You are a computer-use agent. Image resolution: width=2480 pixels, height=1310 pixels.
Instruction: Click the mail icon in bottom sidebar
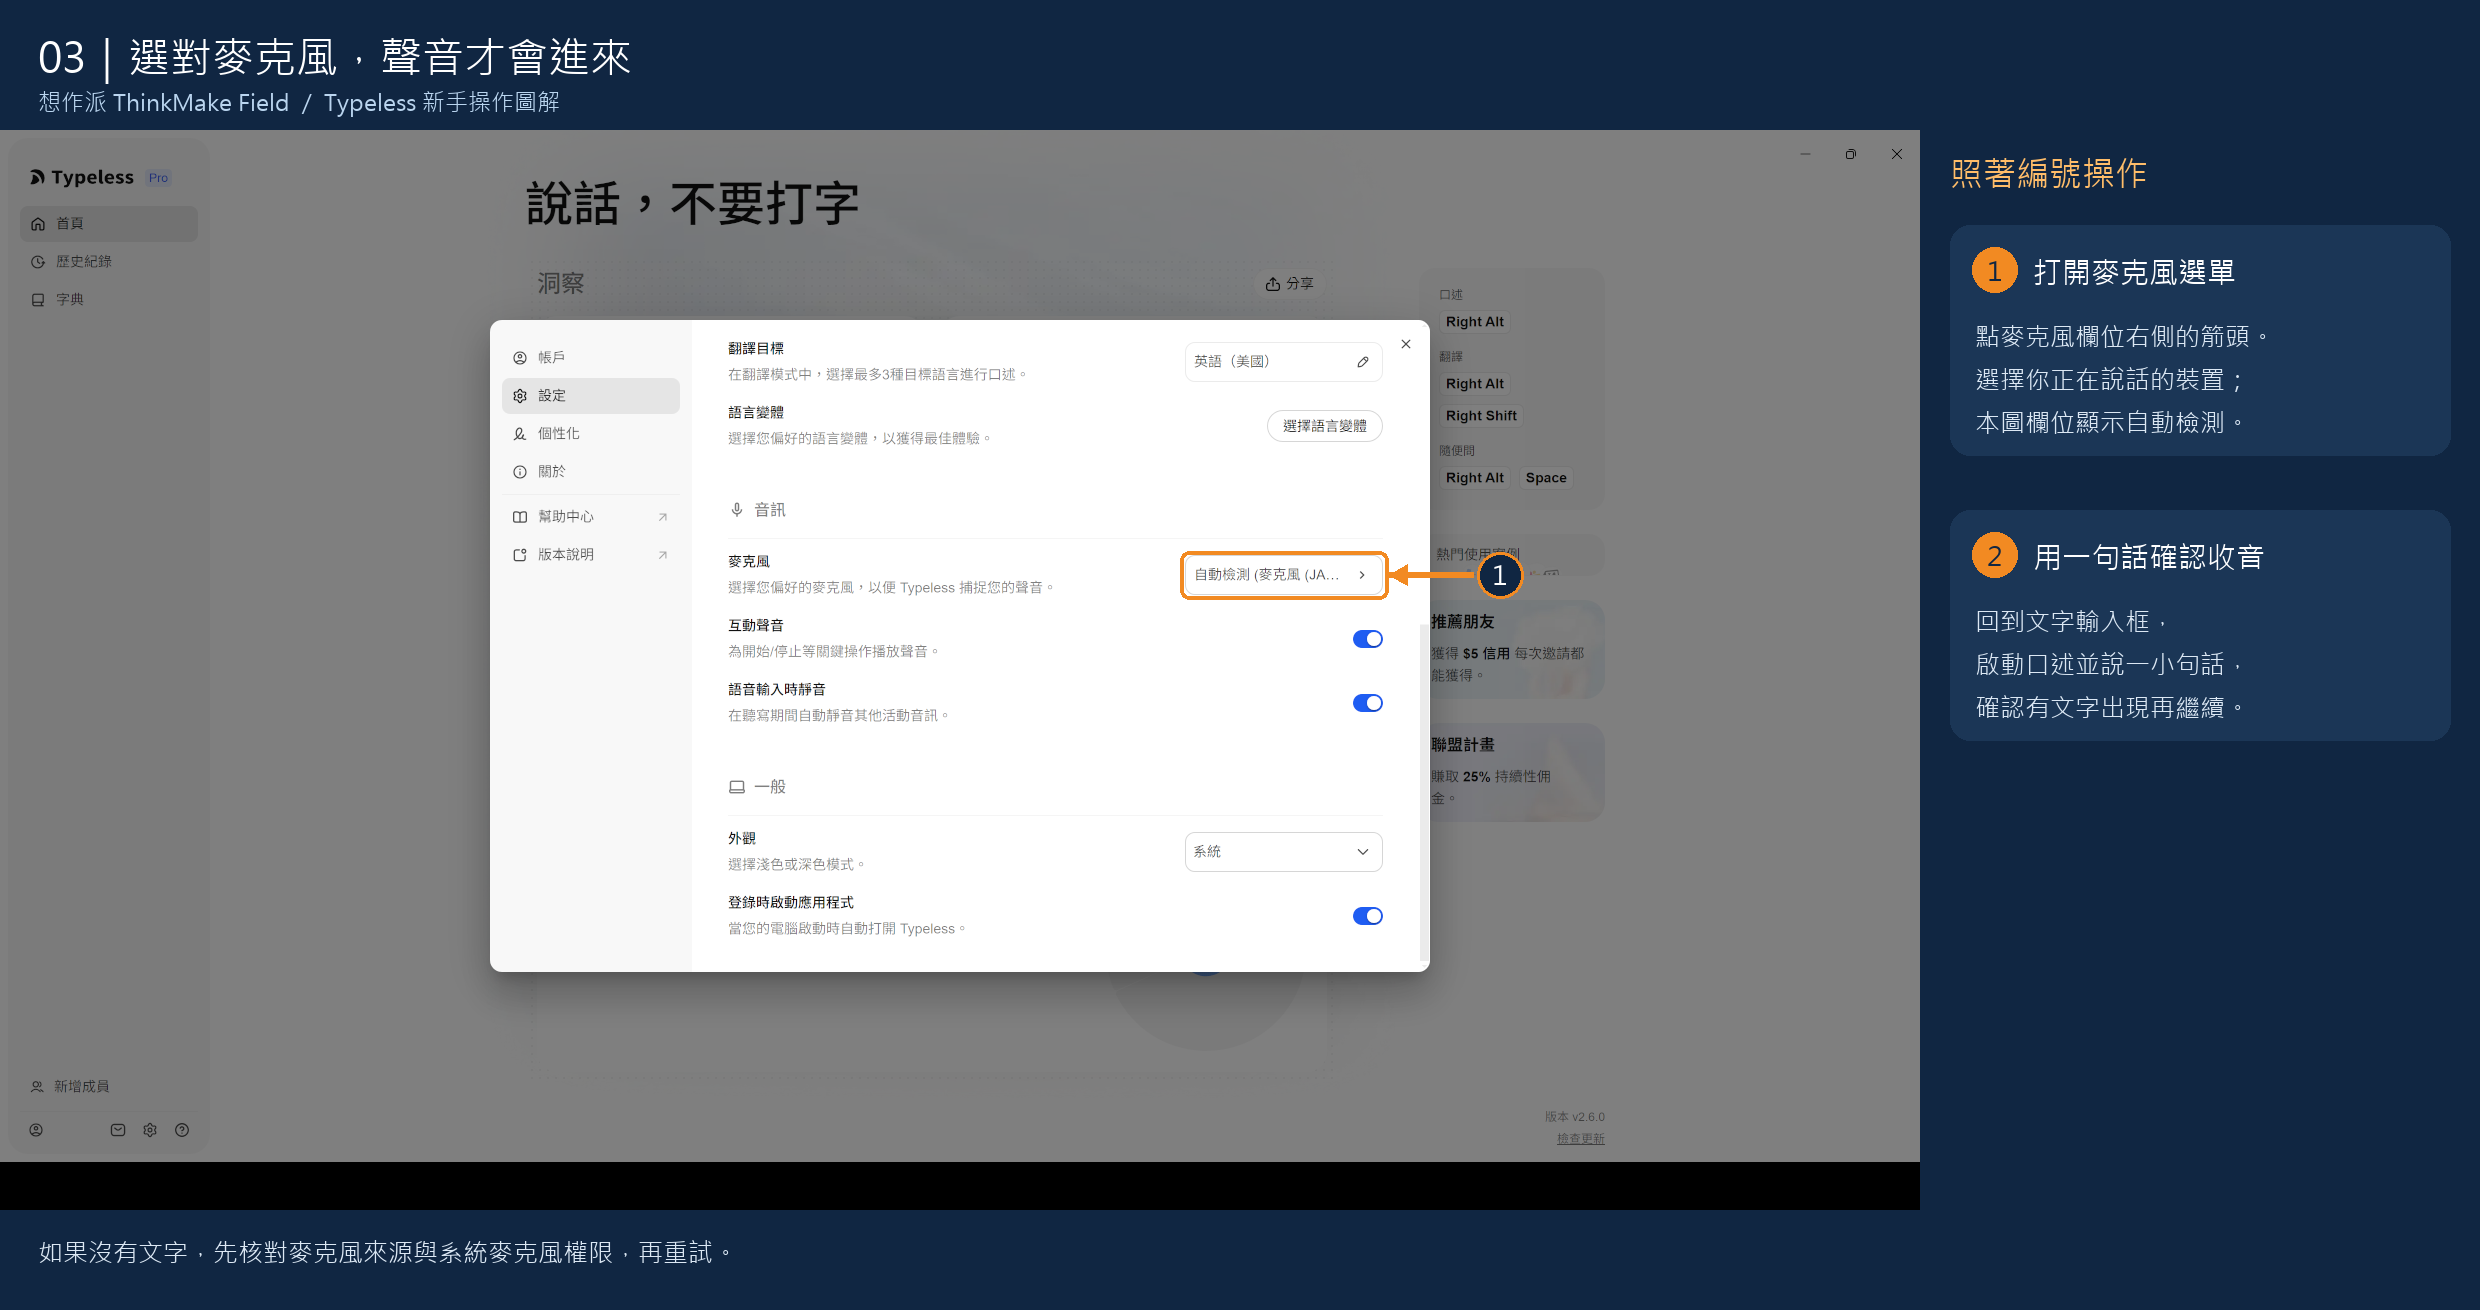118,1130
